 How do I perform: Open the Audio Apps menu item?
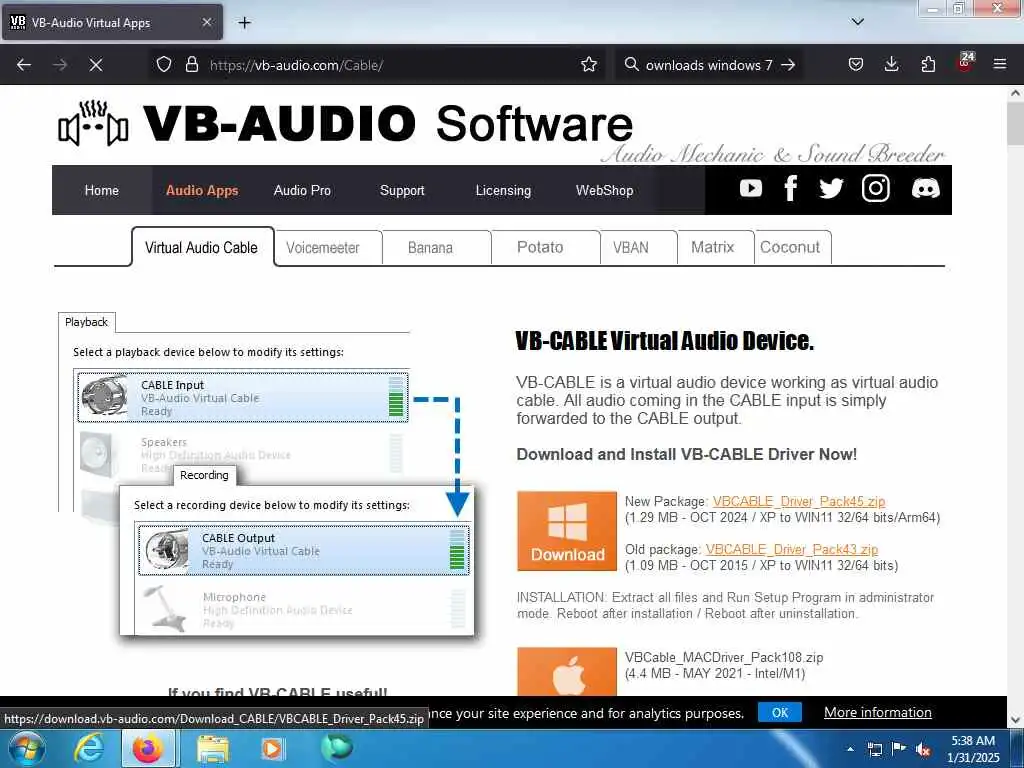point(202,190)
